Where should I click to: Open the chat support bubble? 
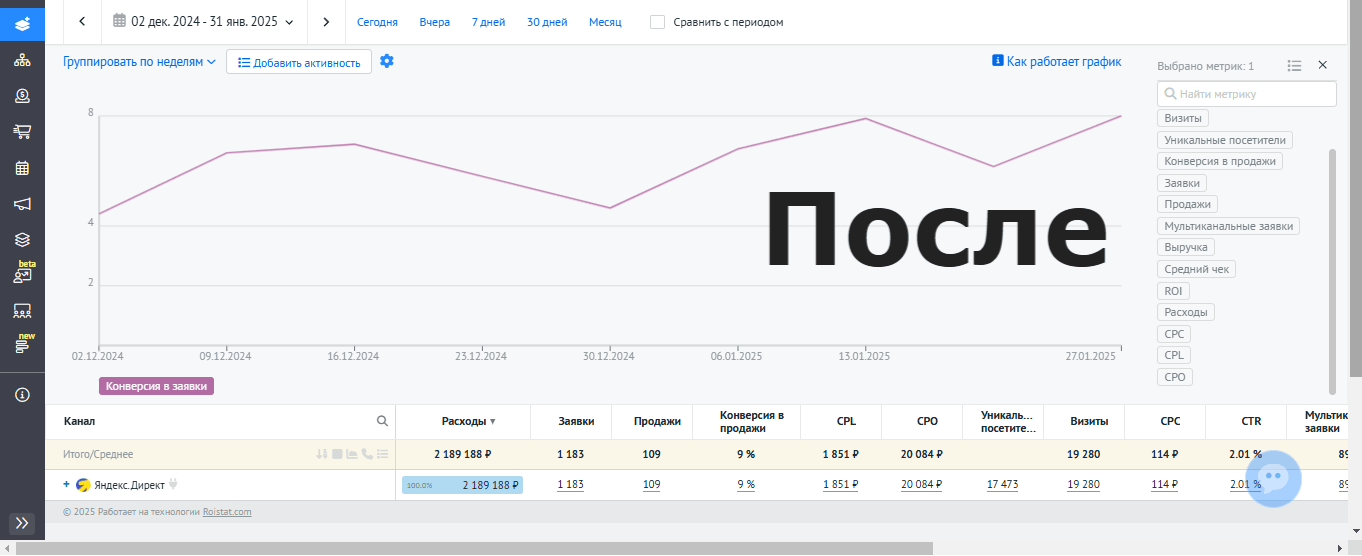click(1273, 480)
